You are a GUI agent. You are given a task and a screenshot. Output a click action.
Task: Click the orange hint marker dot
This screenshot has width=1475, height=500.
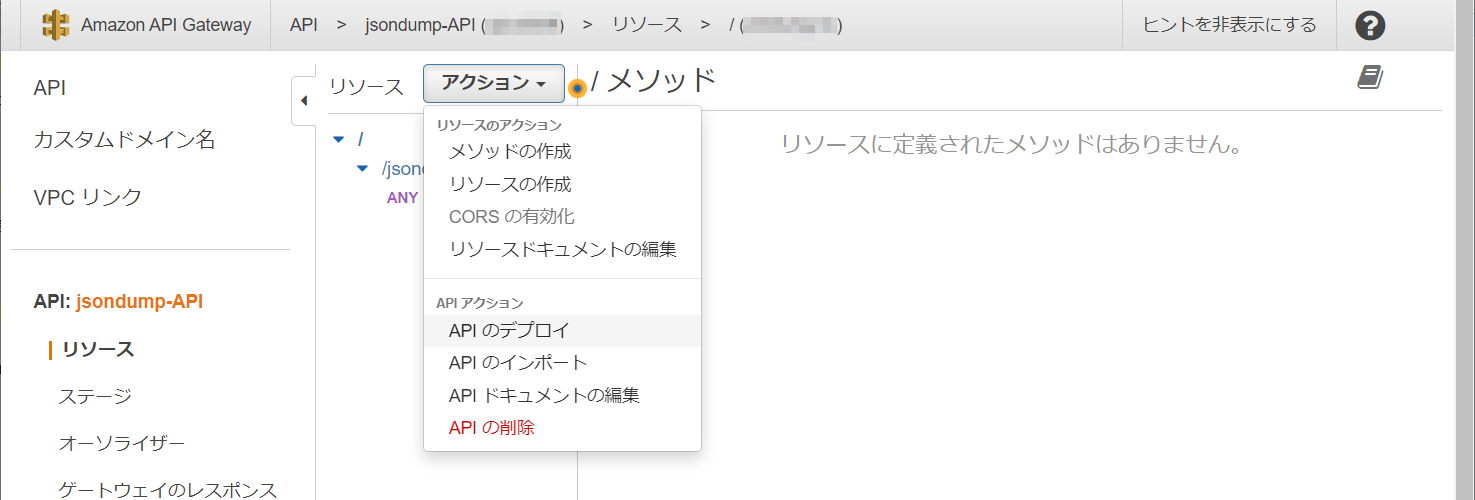click(x=576, y=88)
